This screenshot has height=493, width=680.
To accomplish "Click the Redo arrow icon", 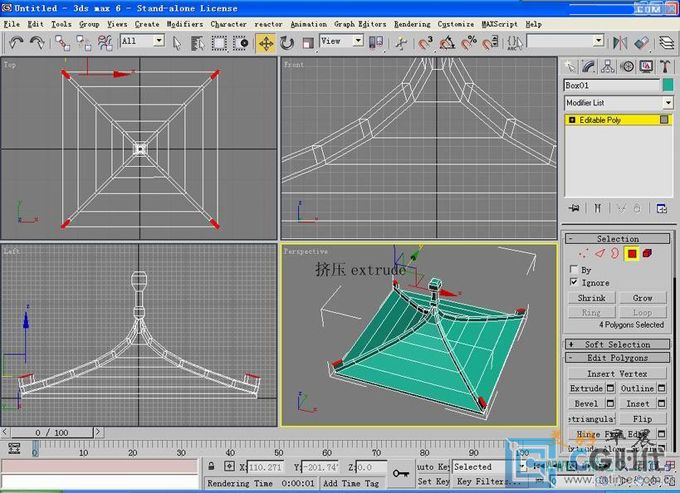I will coord(37,42).
